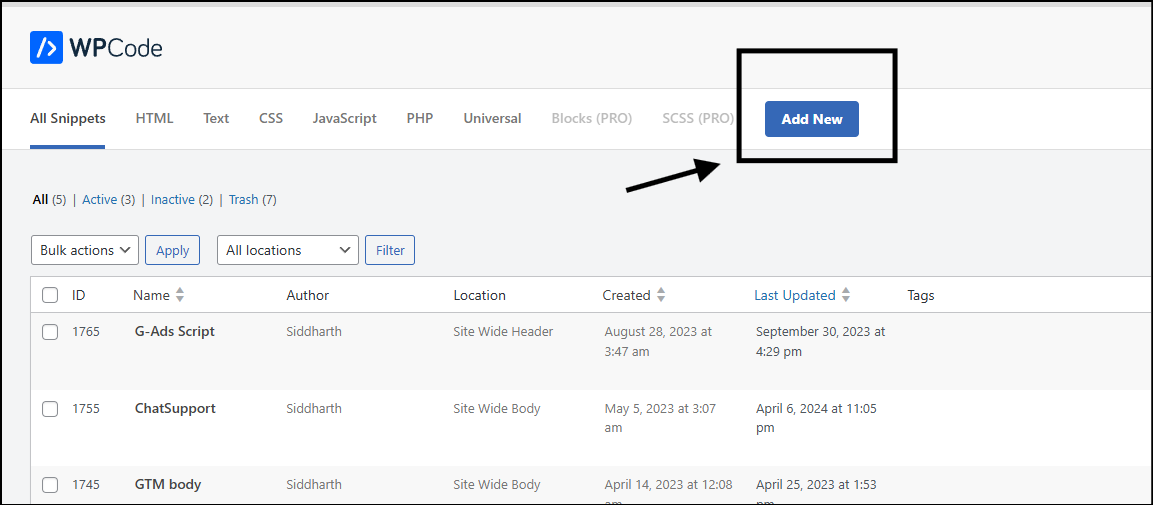Click the April 6, 2024 updated date
The image size is (1153, 505).
coord(816,418)
